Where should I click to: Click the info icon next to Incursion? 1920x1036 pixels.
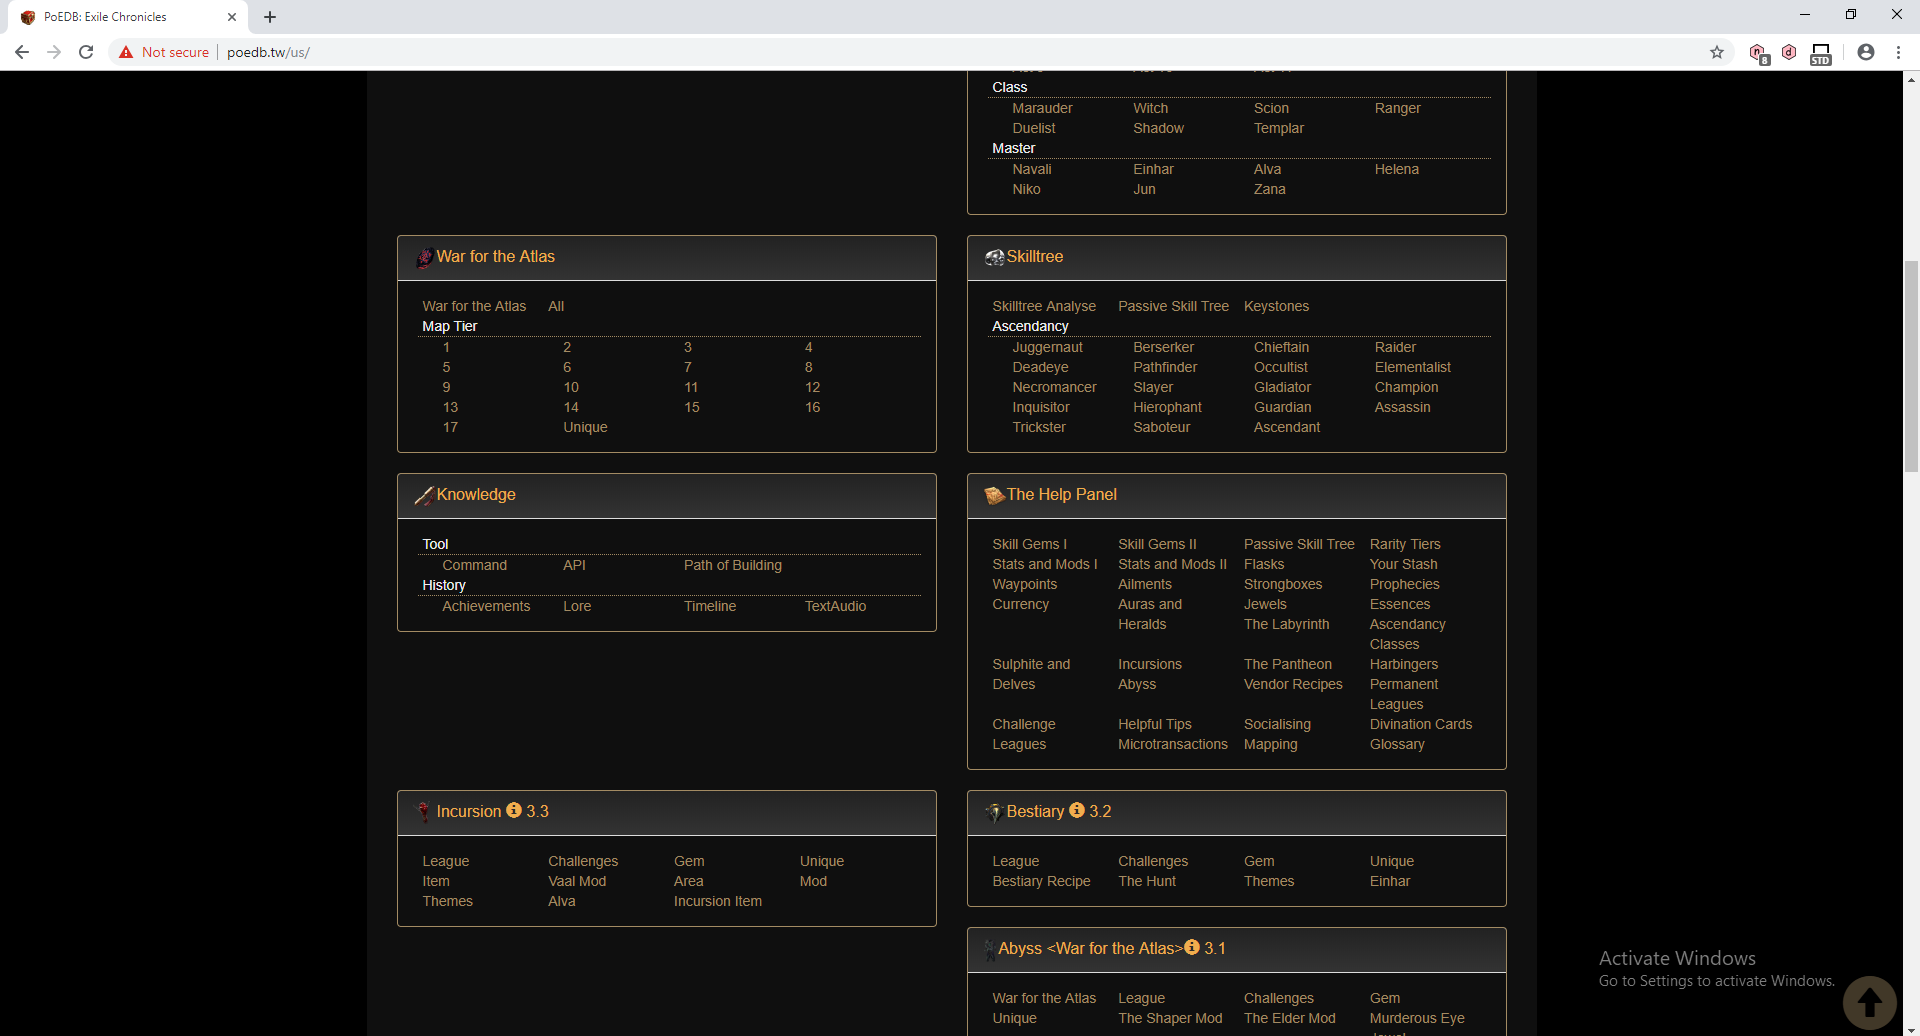(514, 810)
